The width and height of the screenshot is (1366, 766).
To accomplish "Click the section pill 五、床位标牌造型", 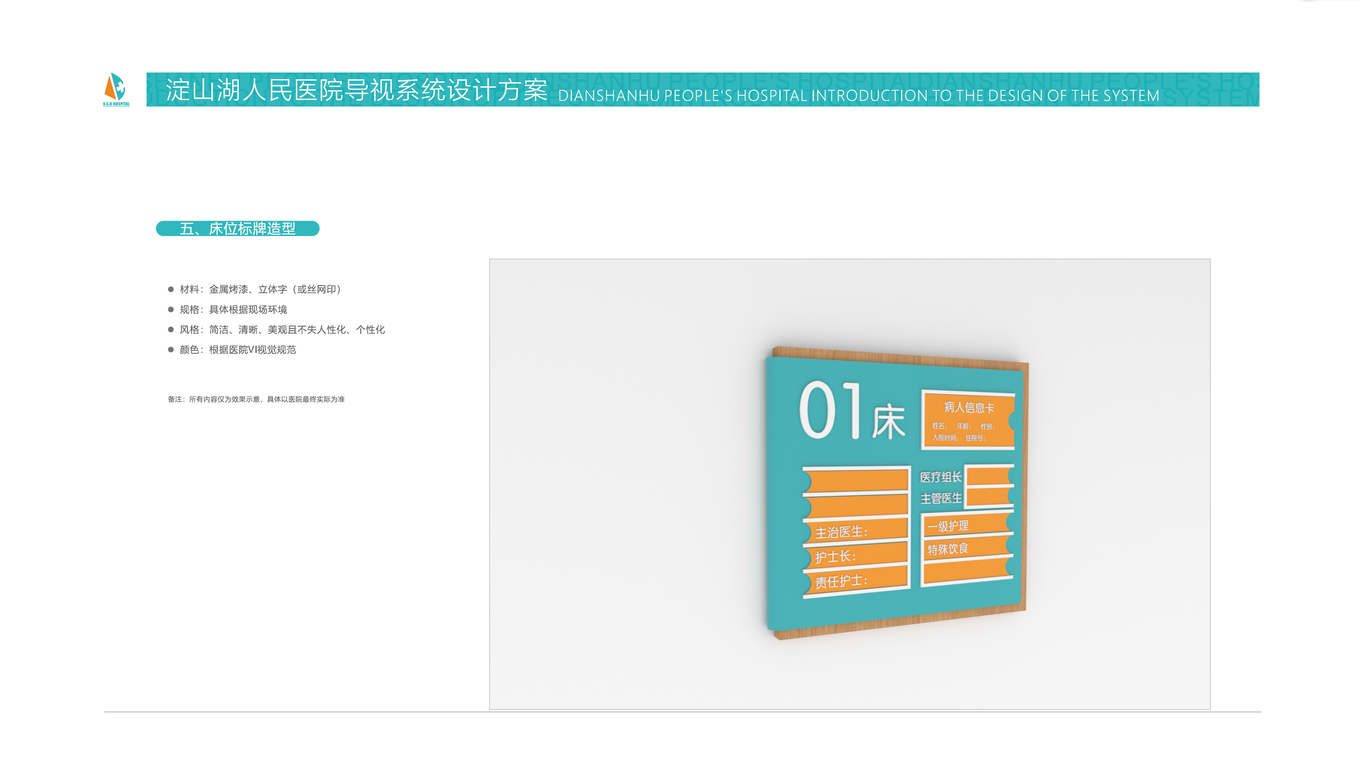I will coord(238,229).
